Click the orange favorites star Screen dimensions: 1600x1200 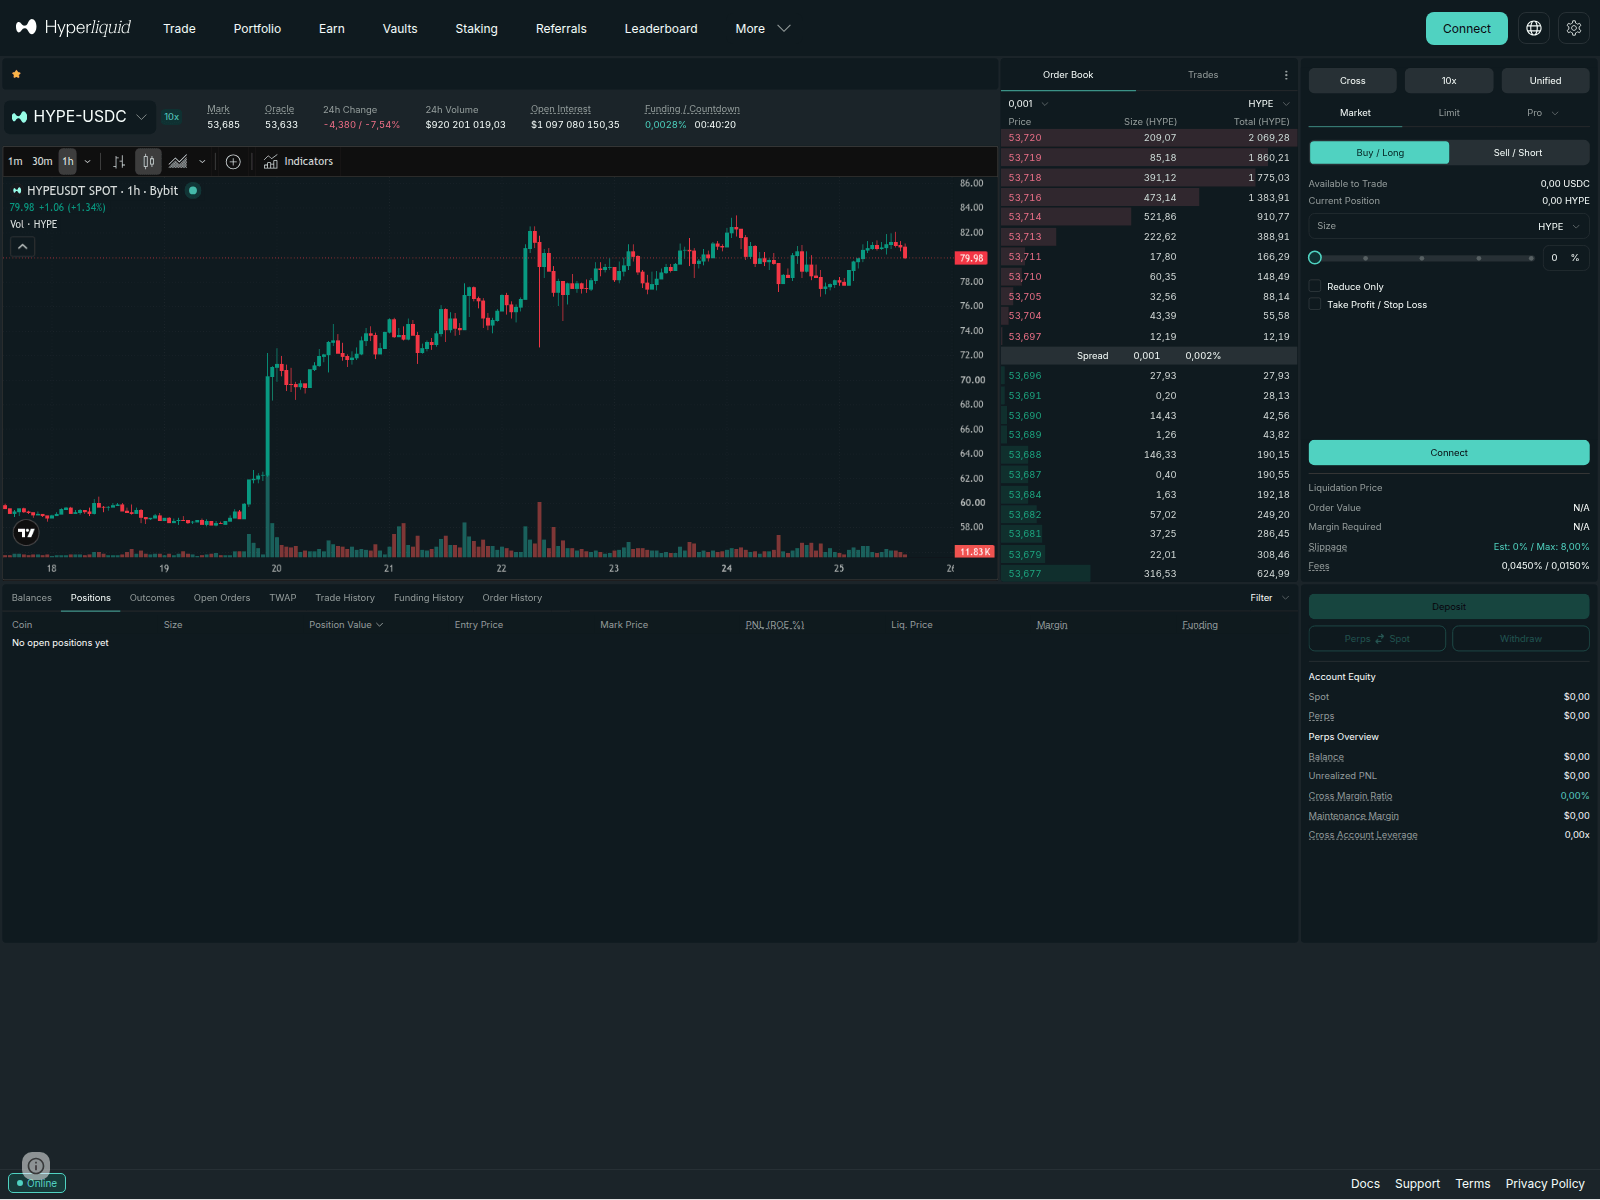click(16, 74)
